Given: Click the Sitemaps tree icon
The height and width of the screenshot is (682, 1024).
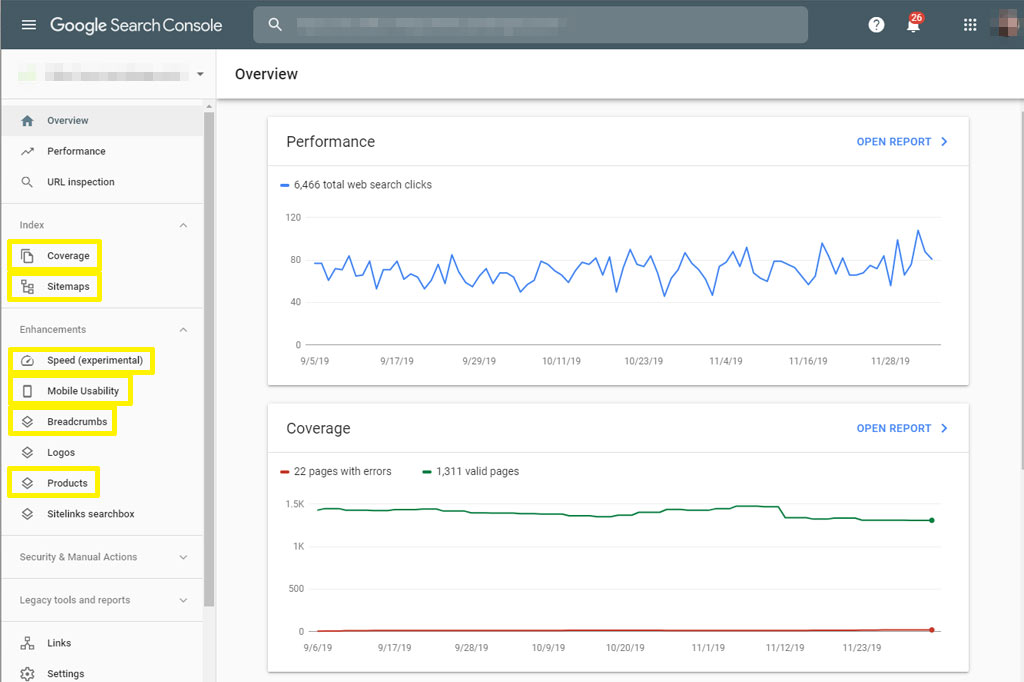Looking at the screenshot, I should click(x=27, y=287).
